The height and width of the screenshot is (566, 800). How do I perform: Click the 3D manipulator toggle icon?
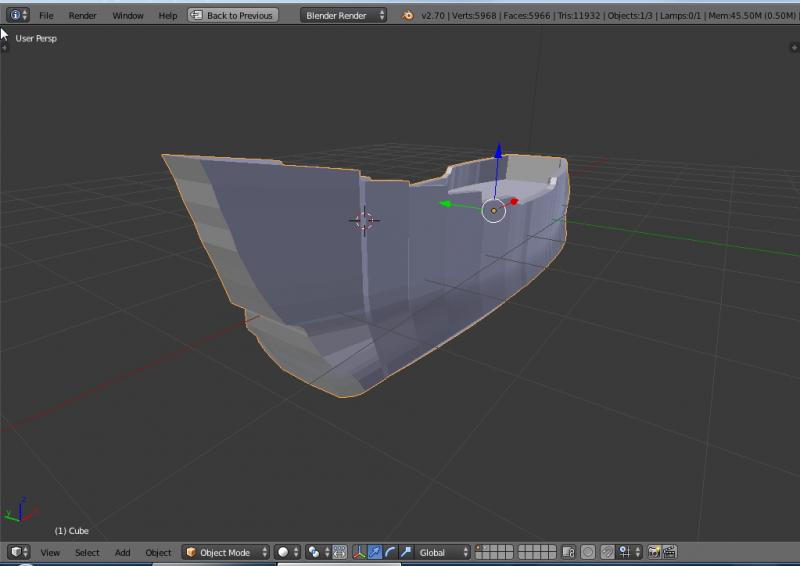click(359, 552)
